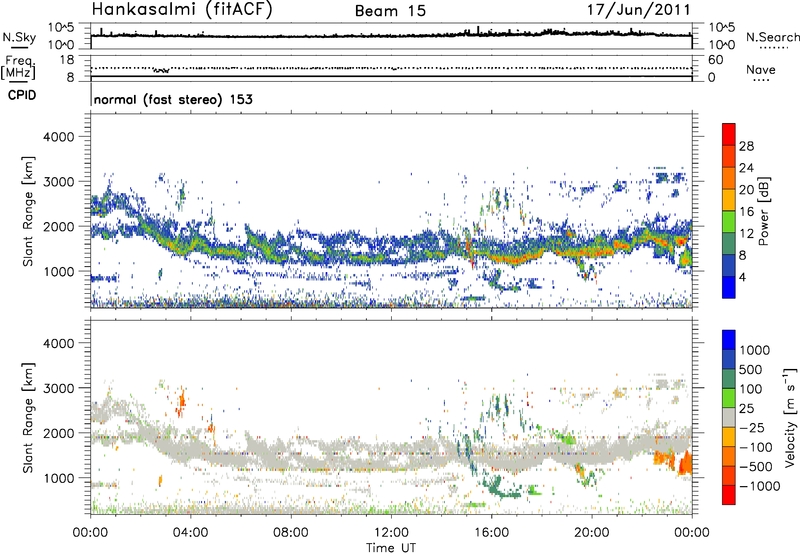
Task: Click the '12:00' time axis tick
Action: 391,533
